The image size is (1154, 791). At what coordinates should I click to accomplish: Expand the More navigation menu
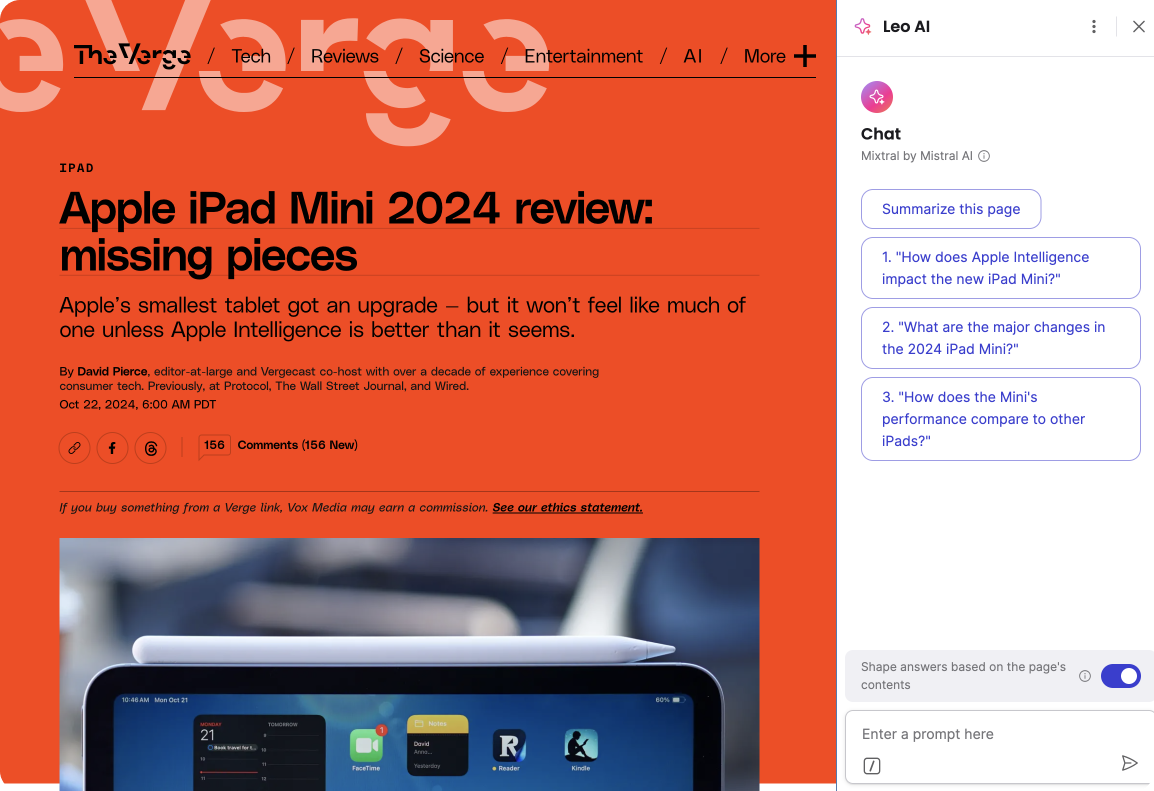(x=779, y=56)
